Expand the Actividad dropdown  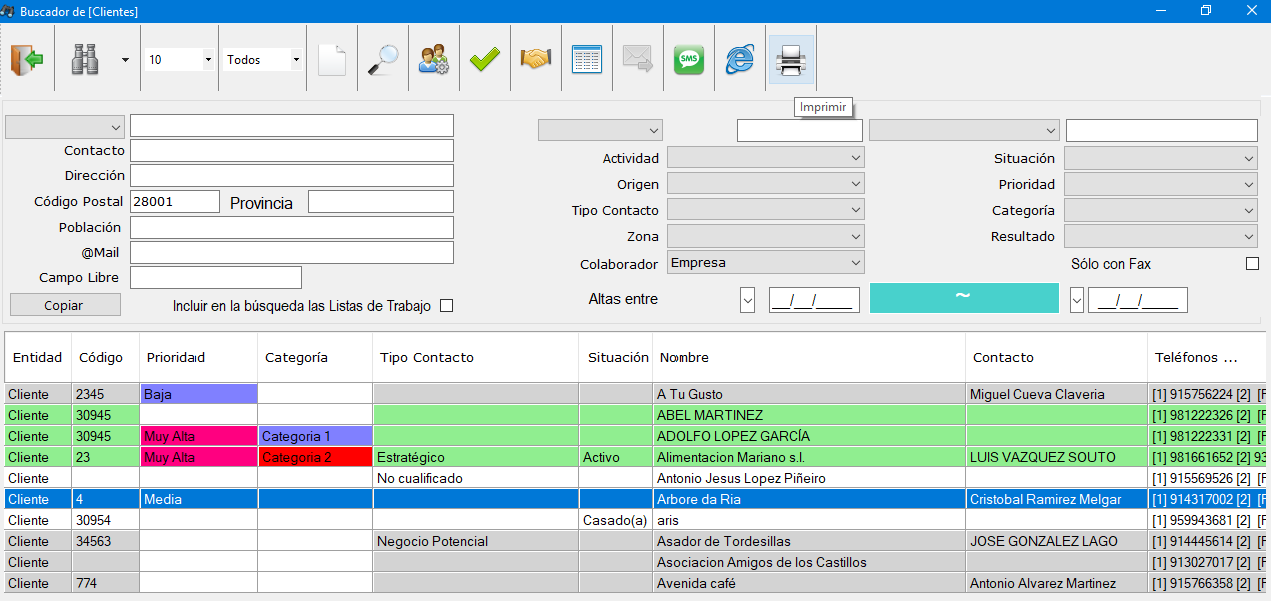(x=765, y=158)
